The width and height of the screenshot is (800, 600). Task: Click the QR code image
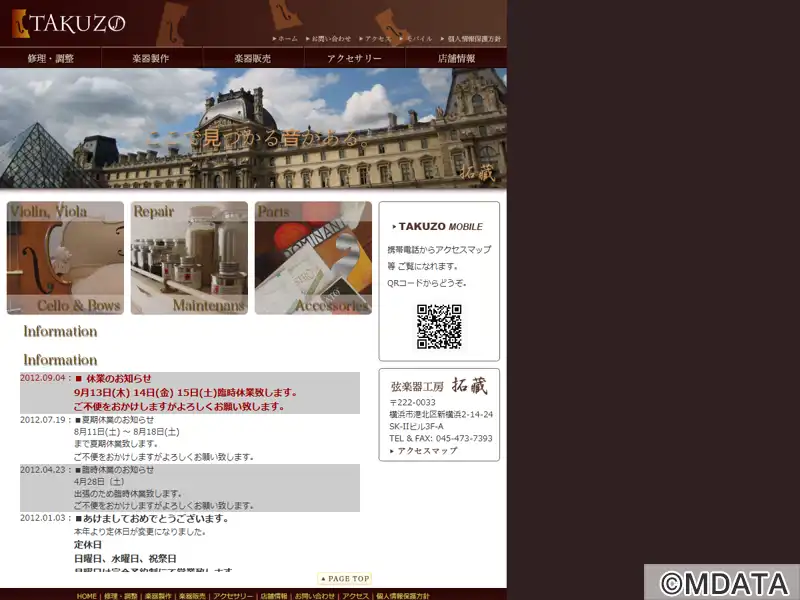point(439,327)
